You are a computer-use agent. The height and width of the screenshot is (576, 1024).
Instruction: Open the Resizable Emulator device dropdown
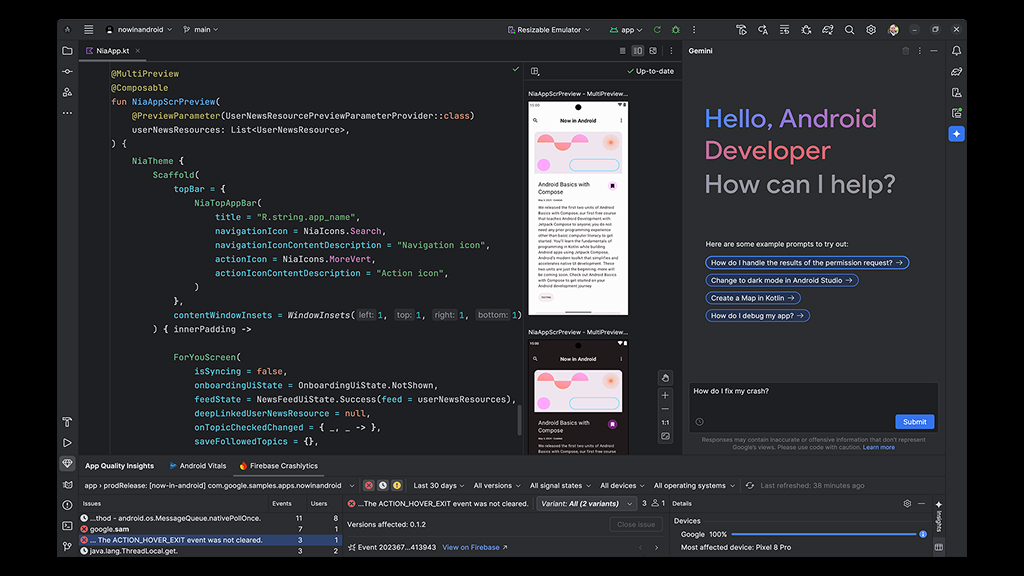click(549, 29)
